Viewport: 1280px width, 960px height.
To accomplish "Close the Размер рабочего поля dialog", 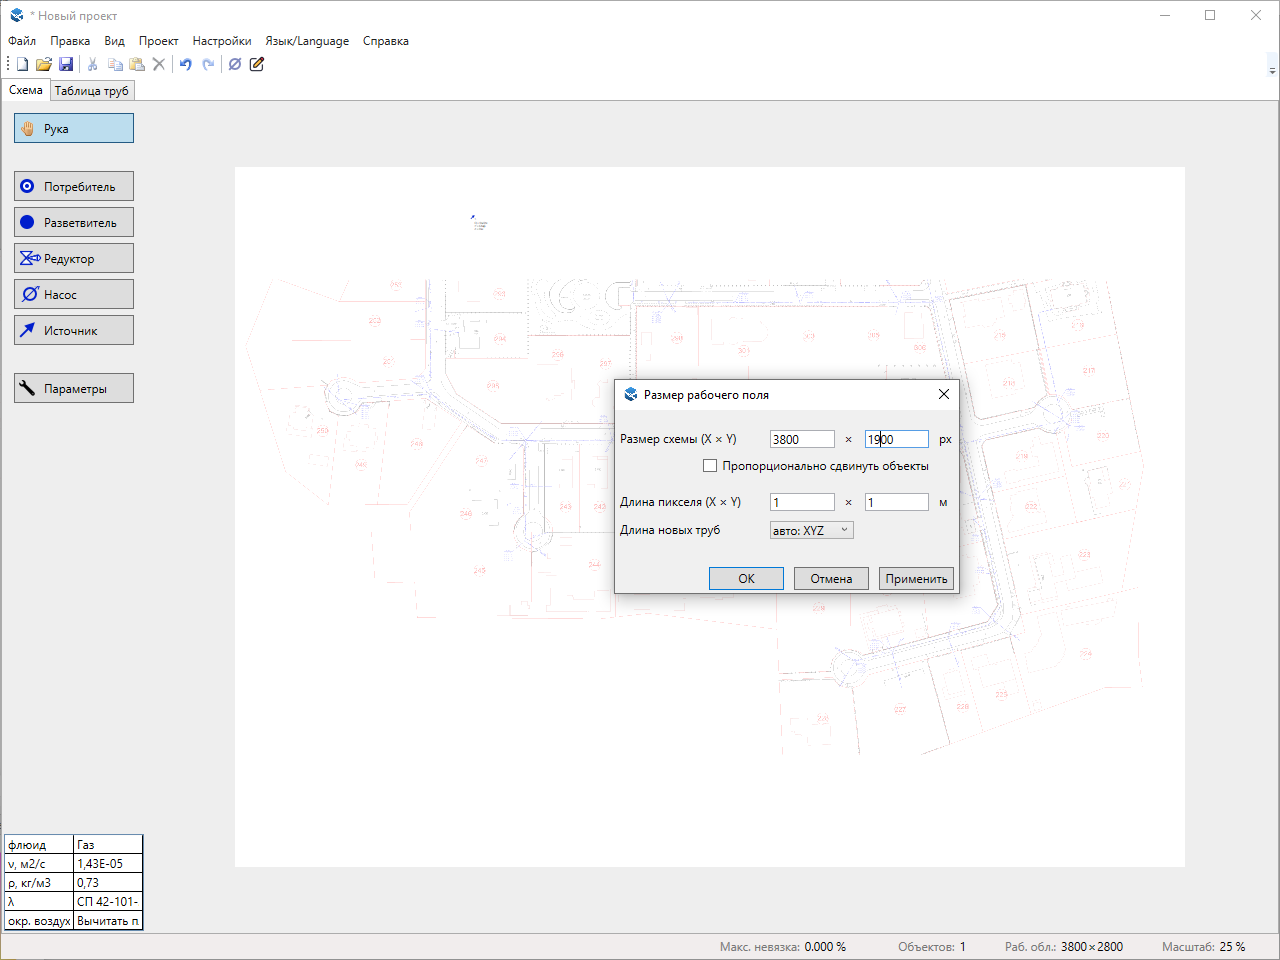I will (x=943, y=394).
